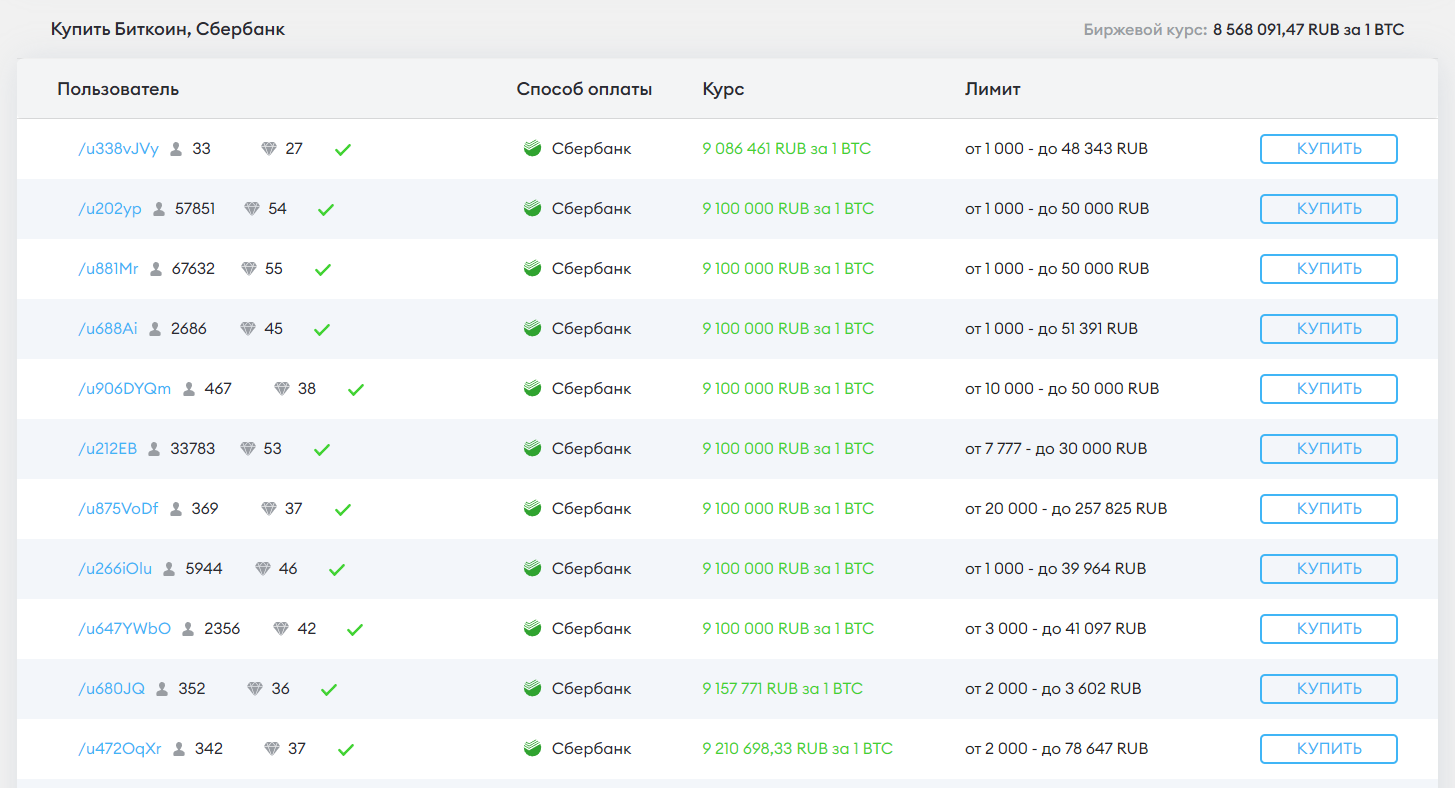Click КУПИТЬ in the /u875VoDf row
The image size is (1455, 788).
point(1328,509)
